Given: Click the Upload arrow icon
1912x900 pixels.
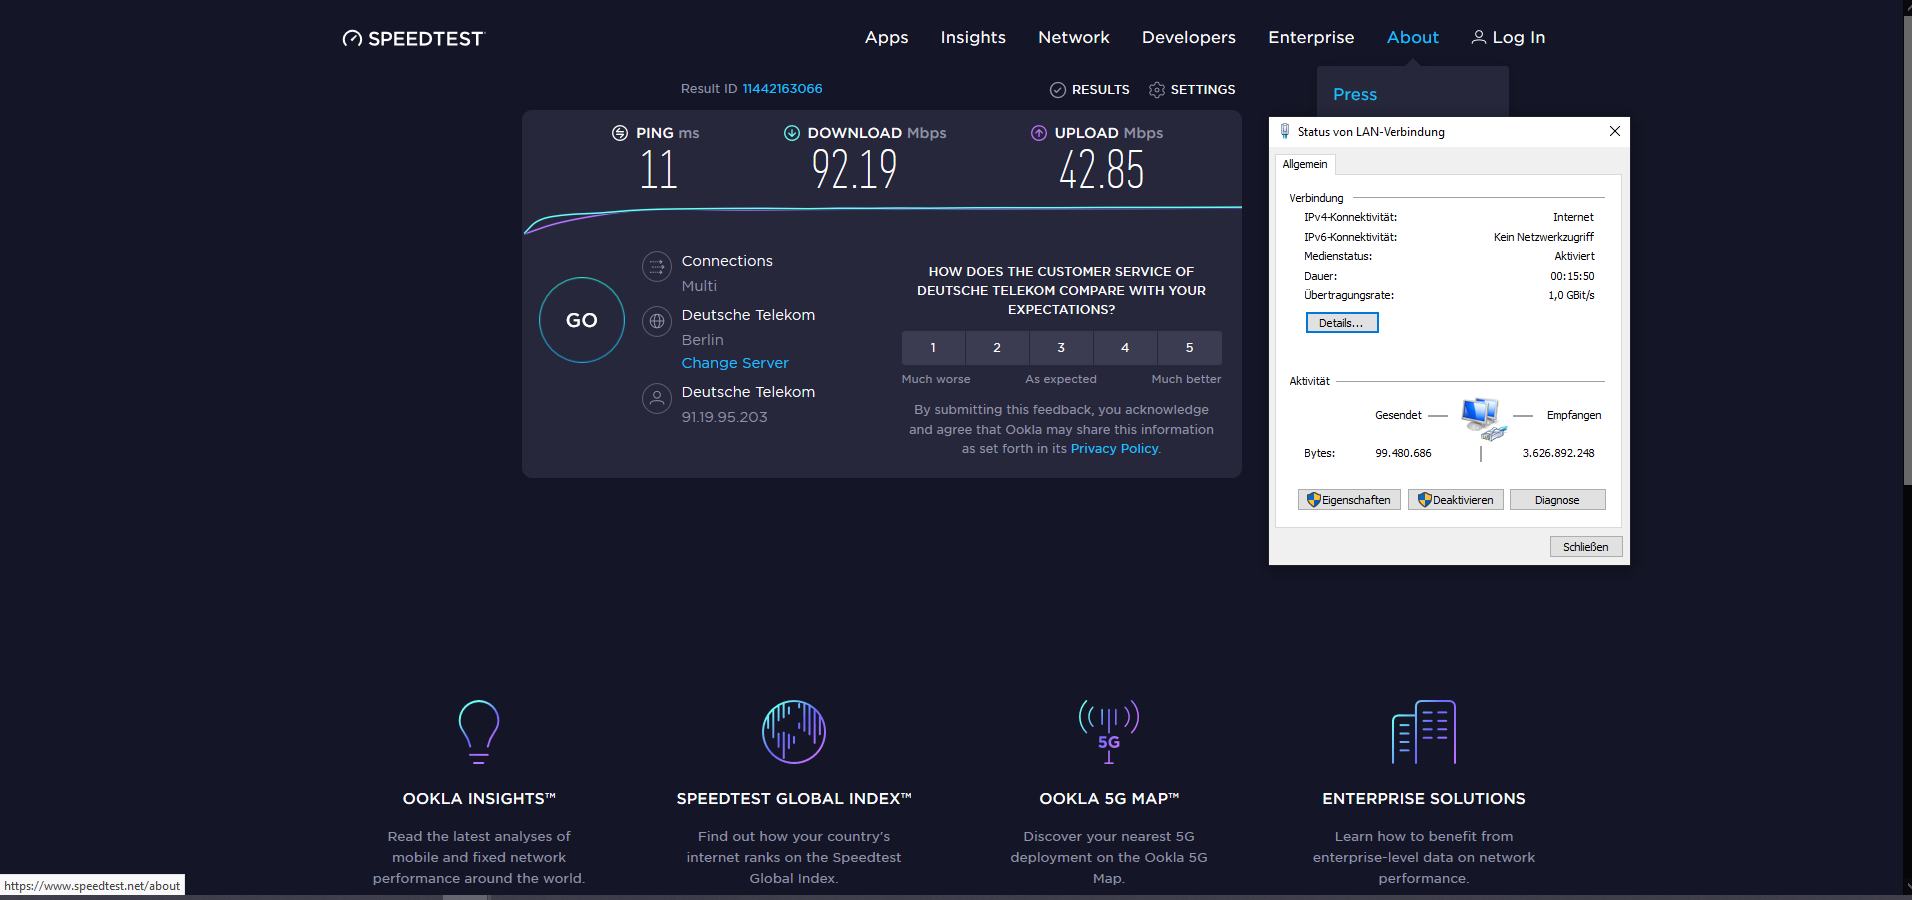Looking at the screenshot, I should 1039,133.
